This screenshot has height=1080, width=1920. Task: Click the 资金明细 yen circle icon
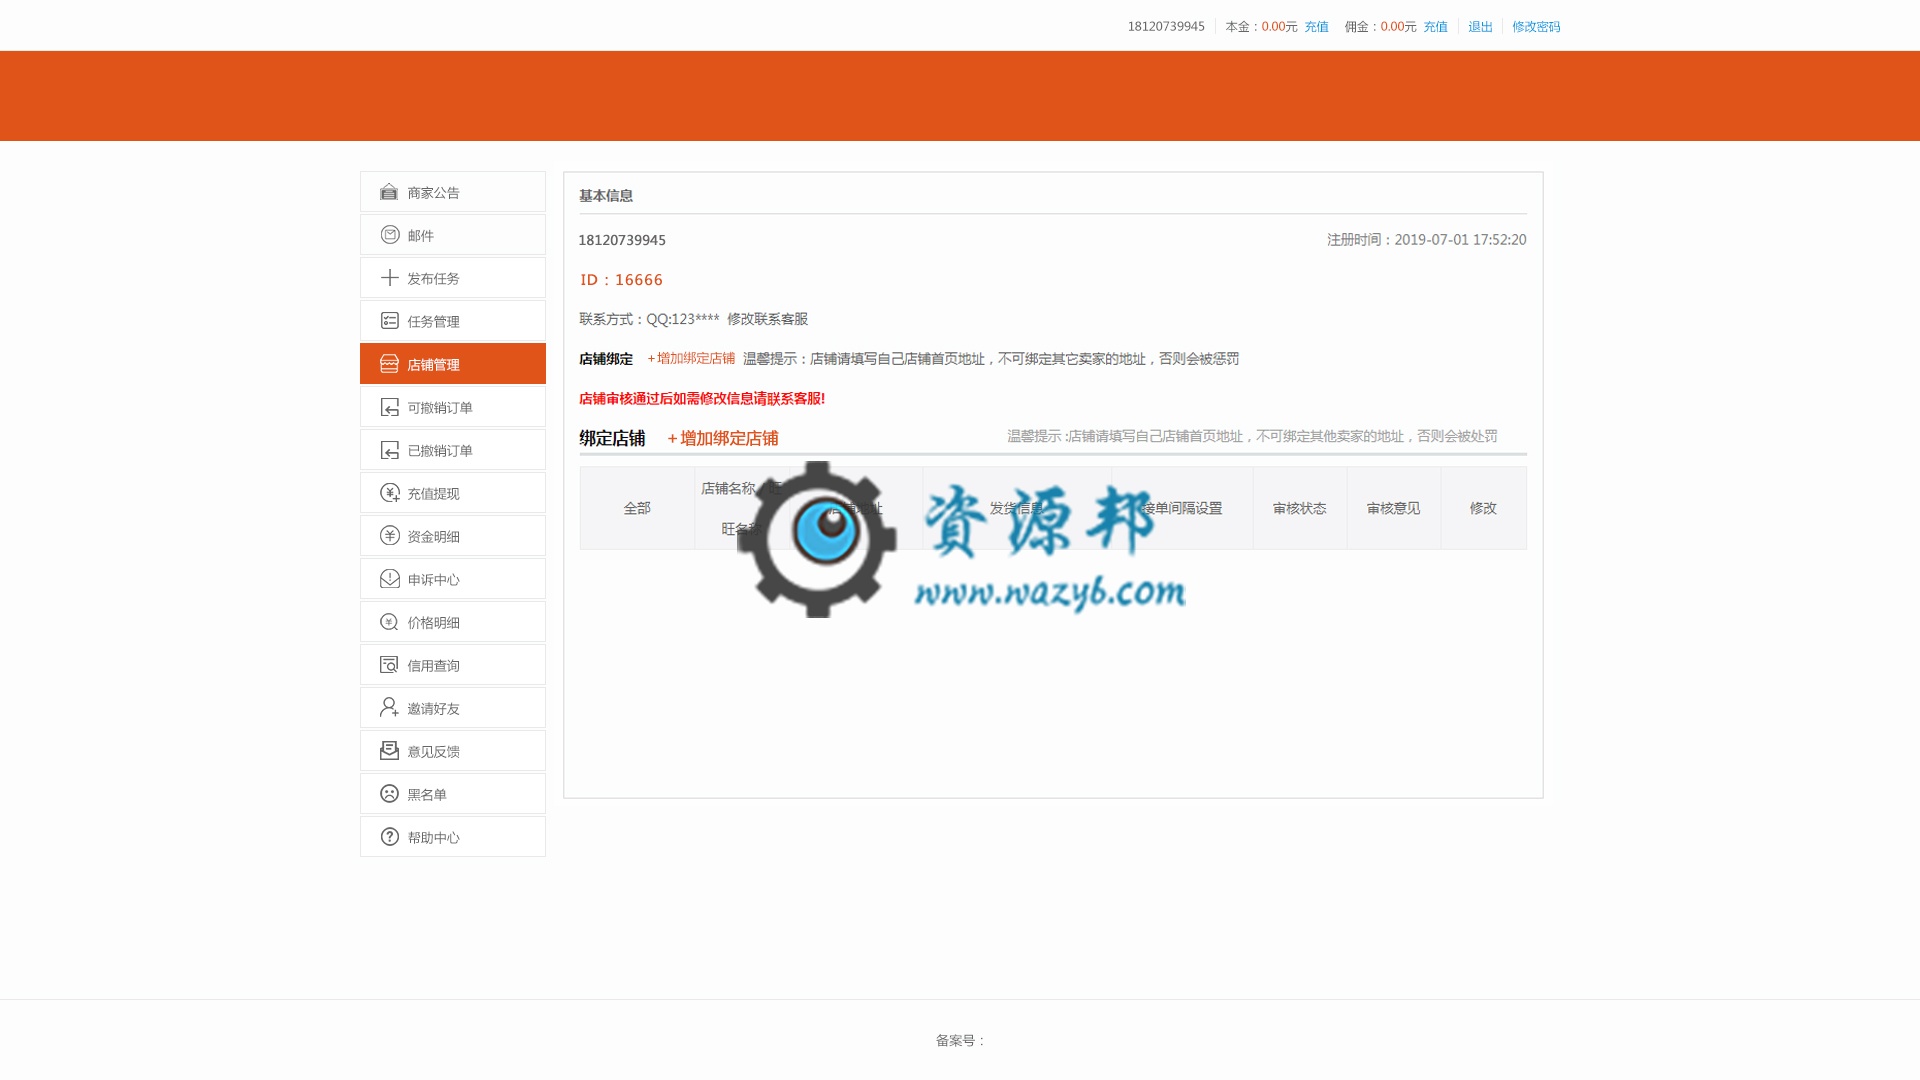click(389, 536)
